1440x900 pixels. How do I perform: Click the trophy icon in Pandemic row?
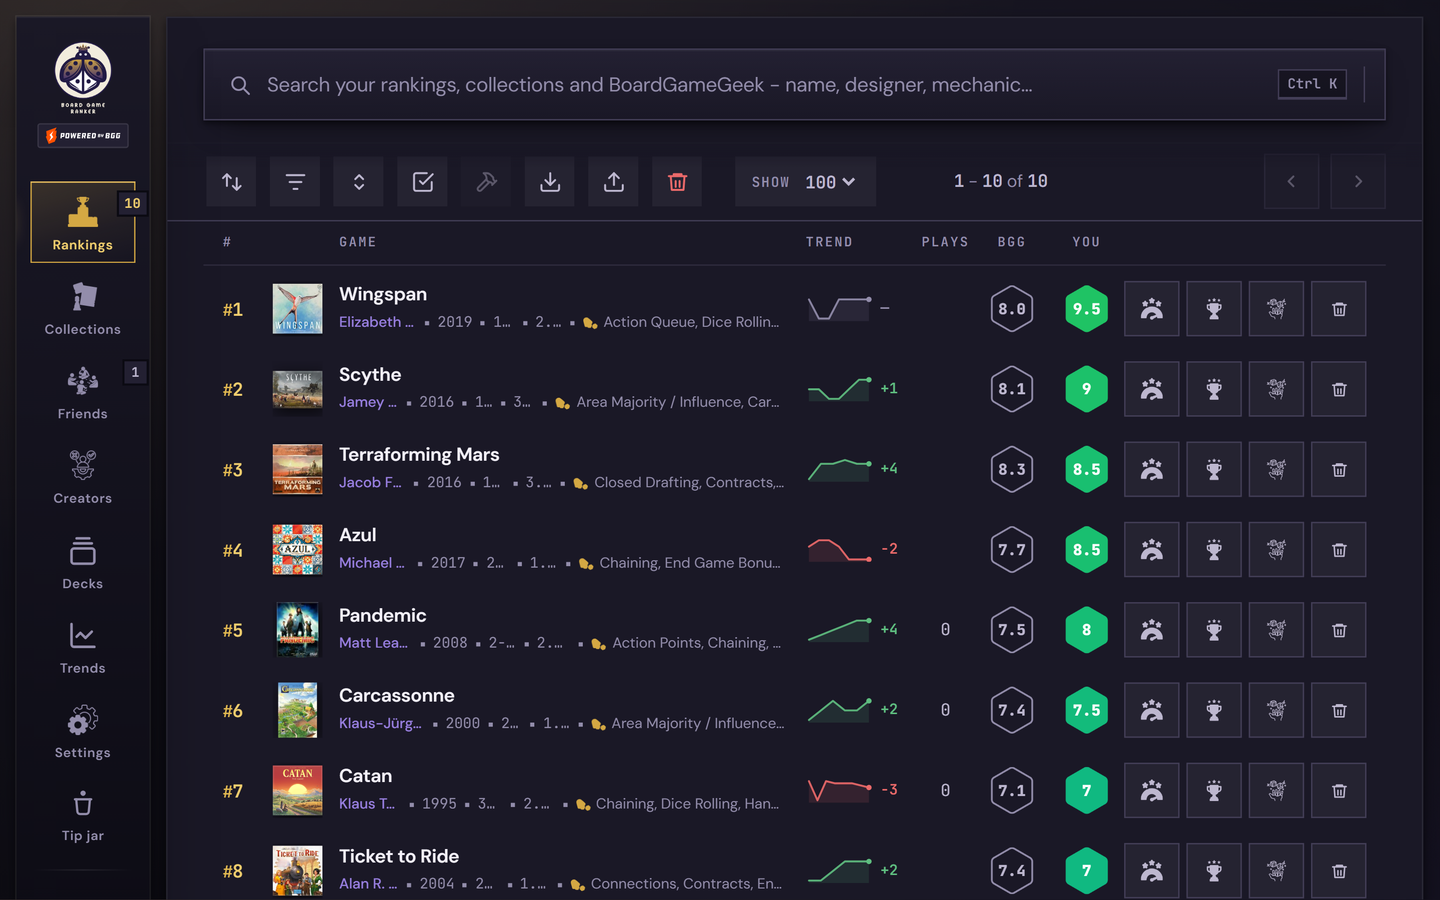1214,630
